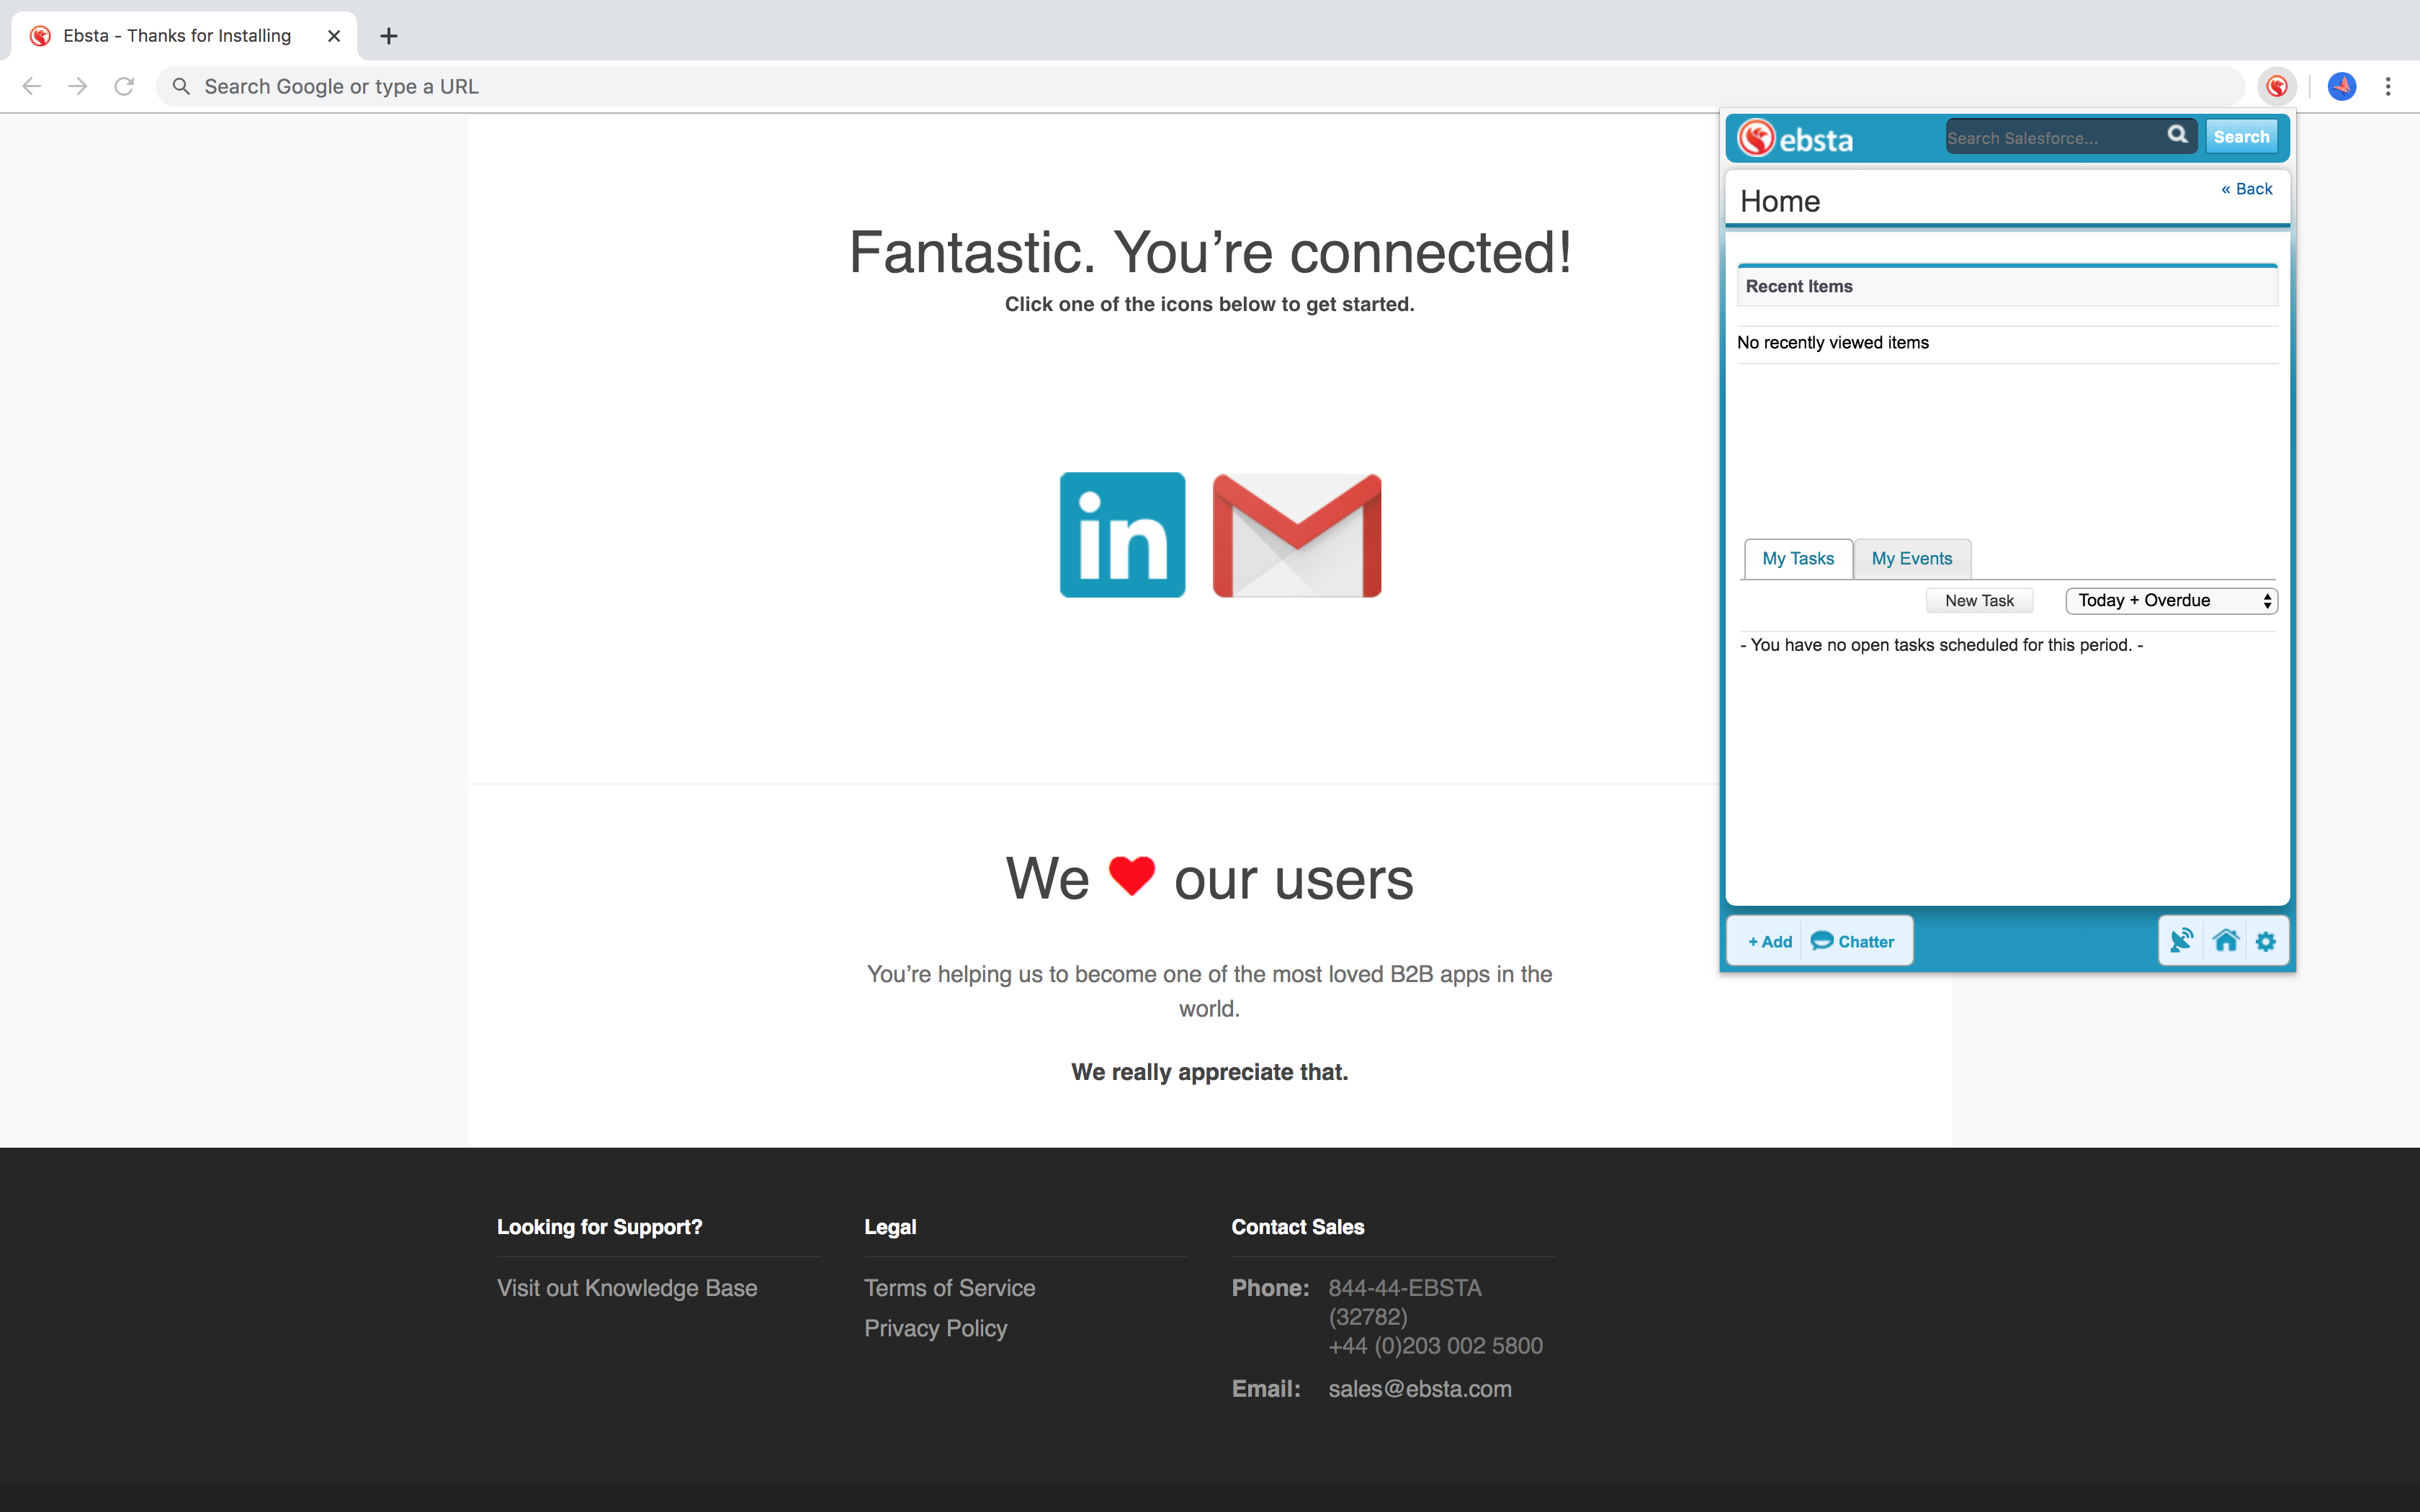Switch to the My Events tab
Image resolution: width=2420 pixels, height=1512 pixels.
pos(1911,559)
